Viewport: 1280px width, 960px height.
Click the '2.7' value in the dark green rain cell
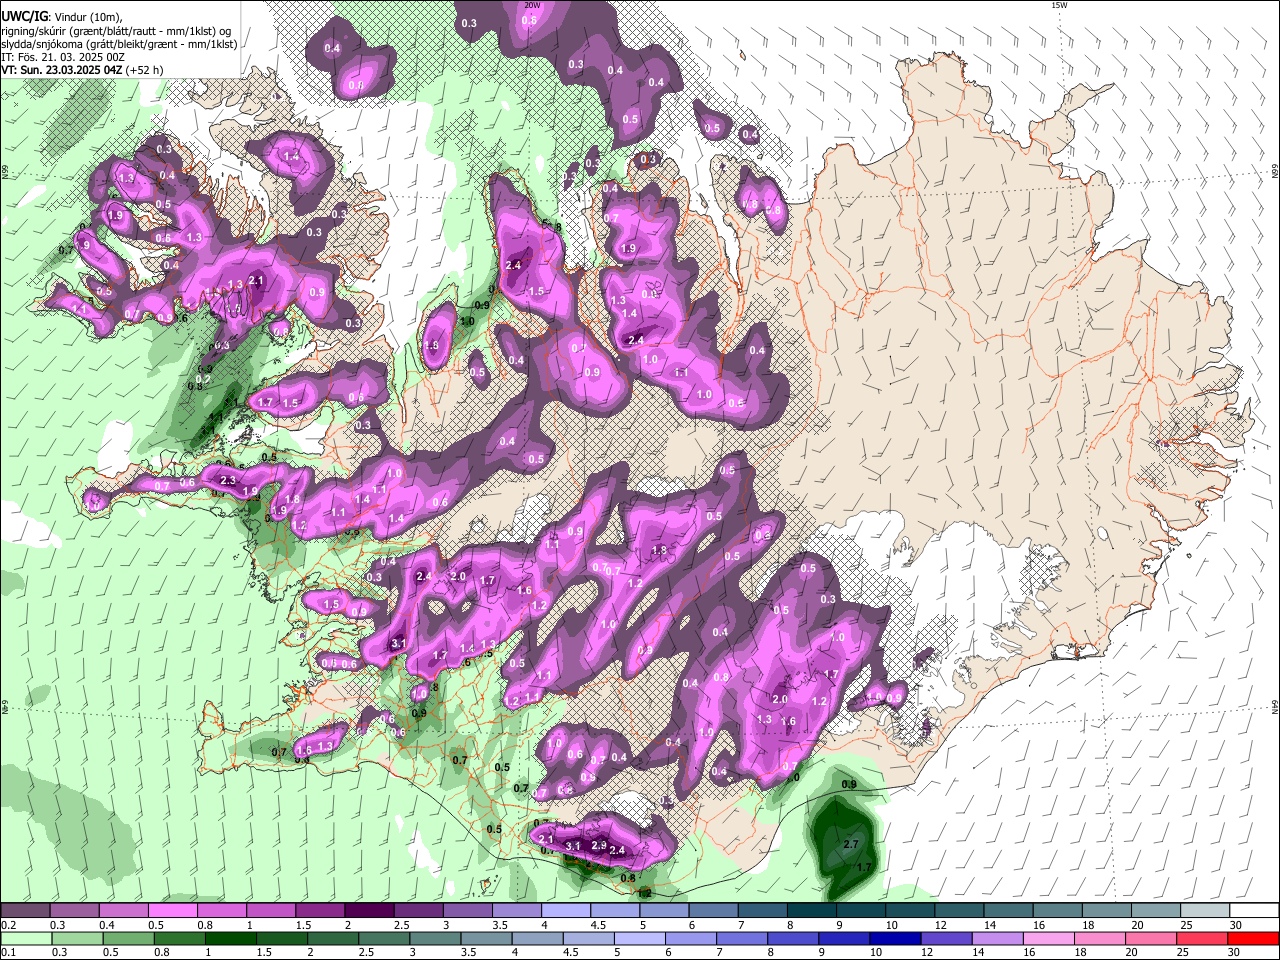tap(851, 844)
